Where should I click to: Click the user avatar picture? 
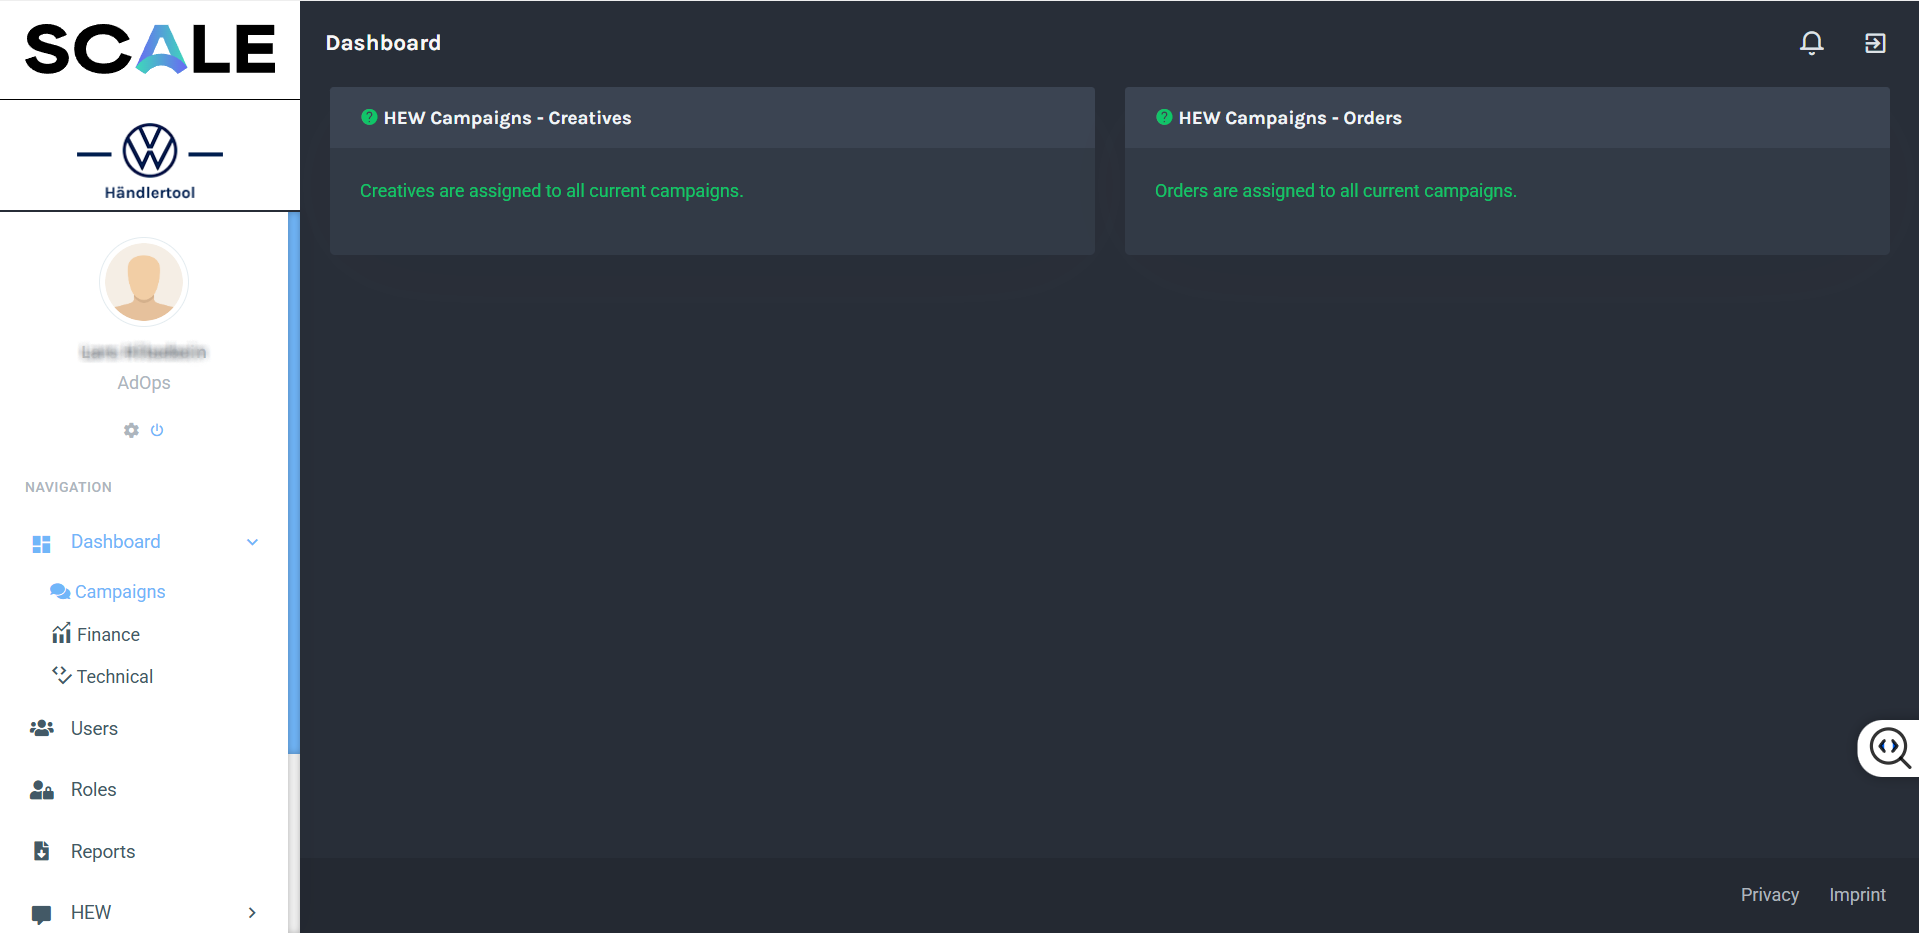pyautogui.click(x=144, y=282)
